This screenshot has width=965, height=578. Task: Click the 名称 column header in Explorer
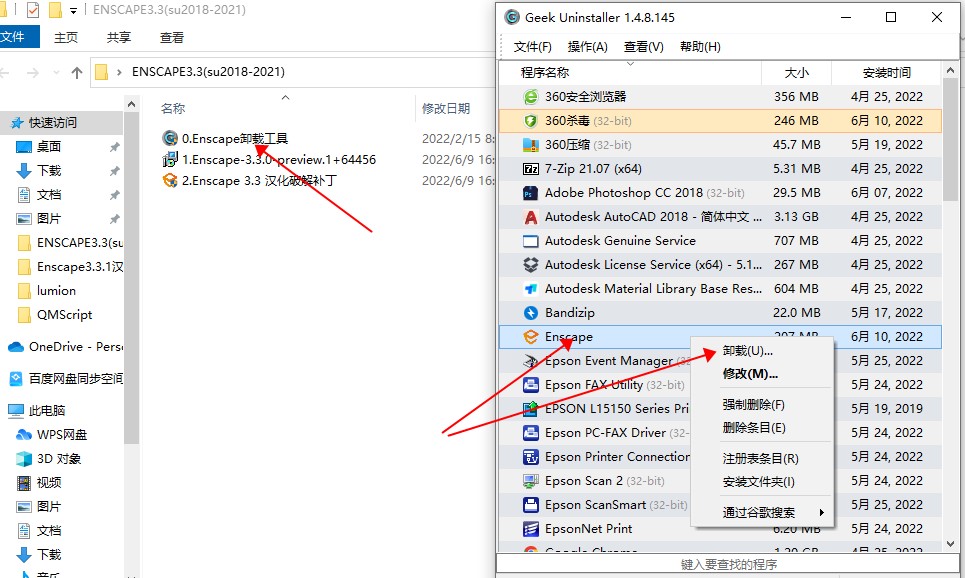click(x=173, y=108)
